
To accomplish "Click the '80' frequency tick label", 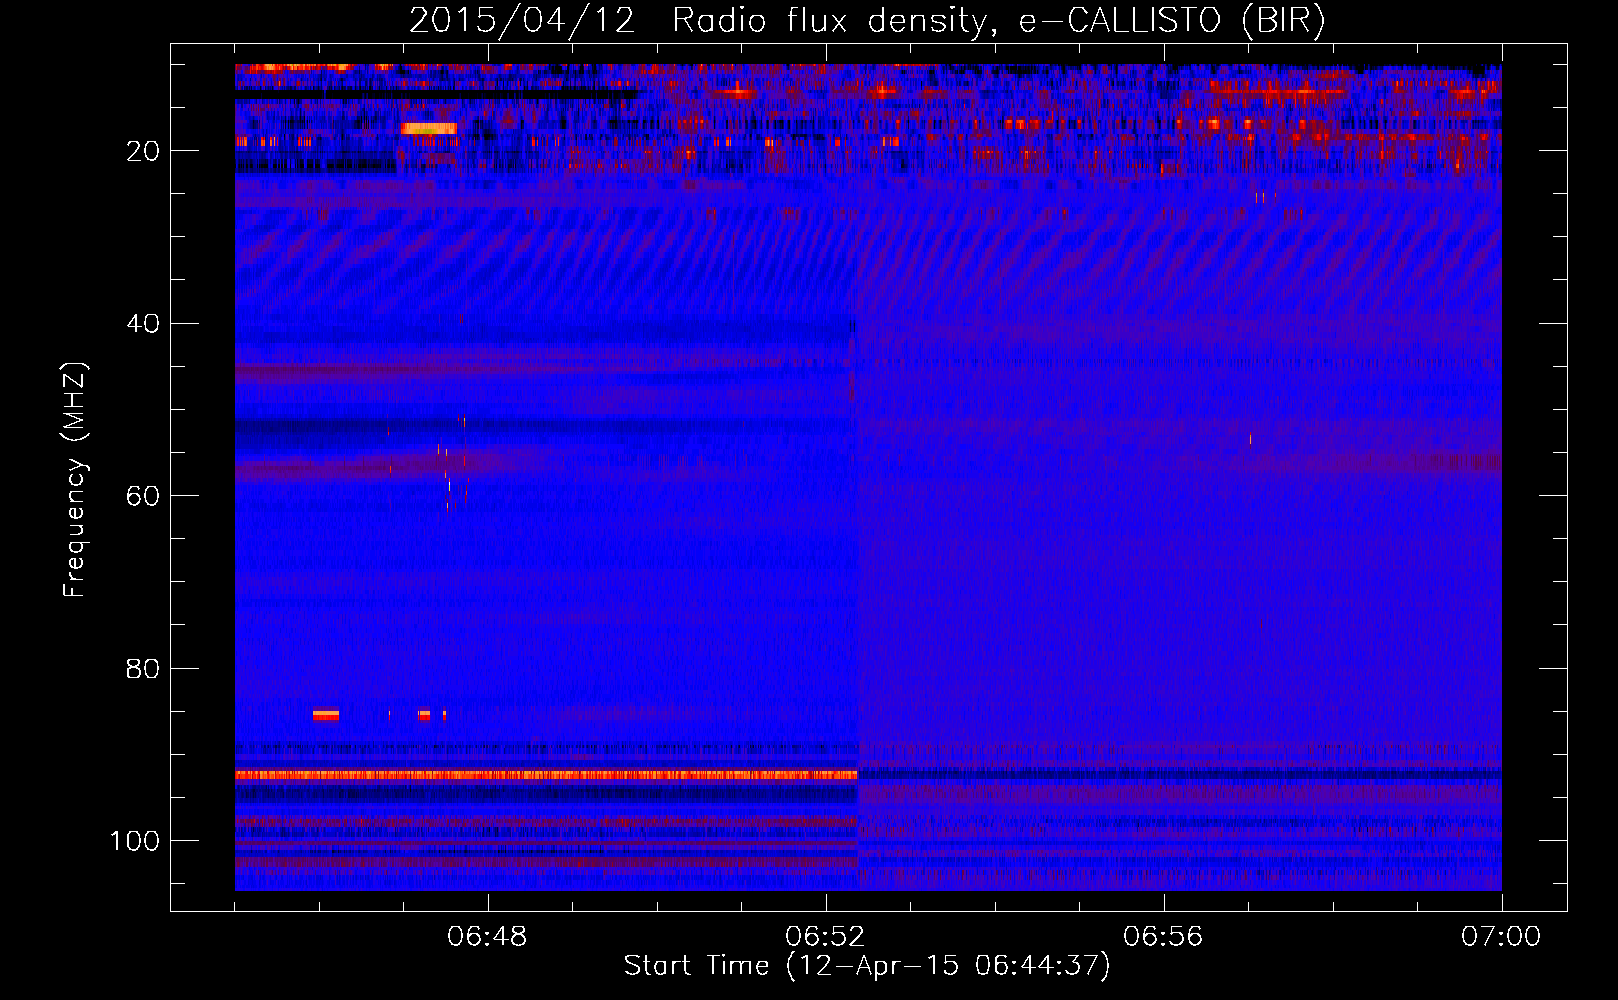I will click(143, 669).
